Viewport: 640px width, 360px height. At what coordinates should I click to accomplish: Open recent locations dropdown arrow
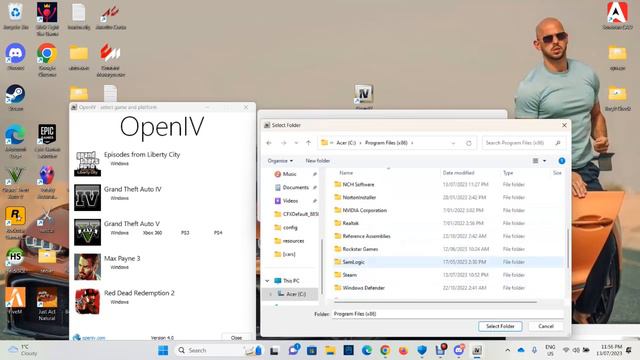pos(296,143)
